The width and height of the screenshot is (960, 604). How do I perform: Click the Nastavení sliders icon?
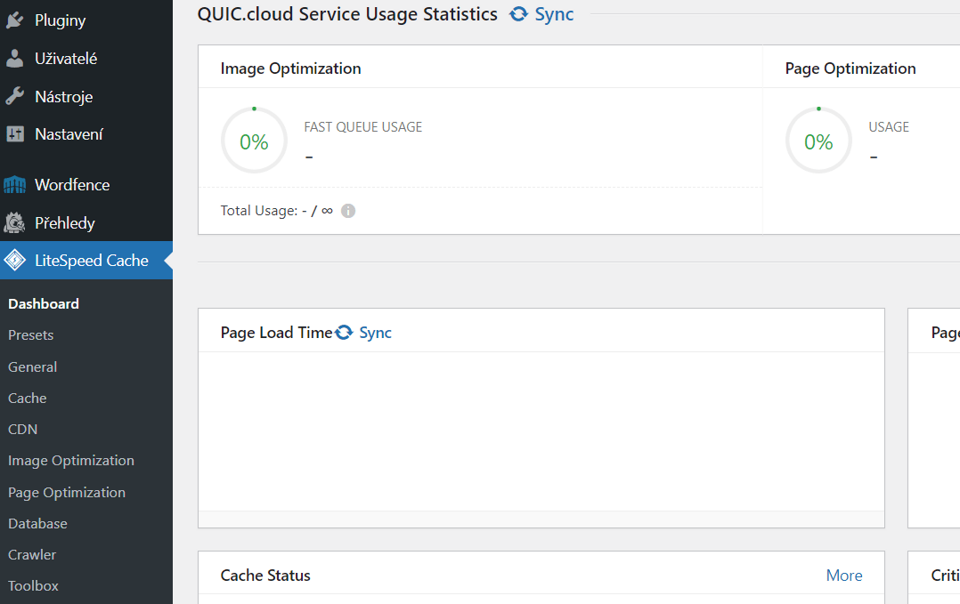pos(15,134)
